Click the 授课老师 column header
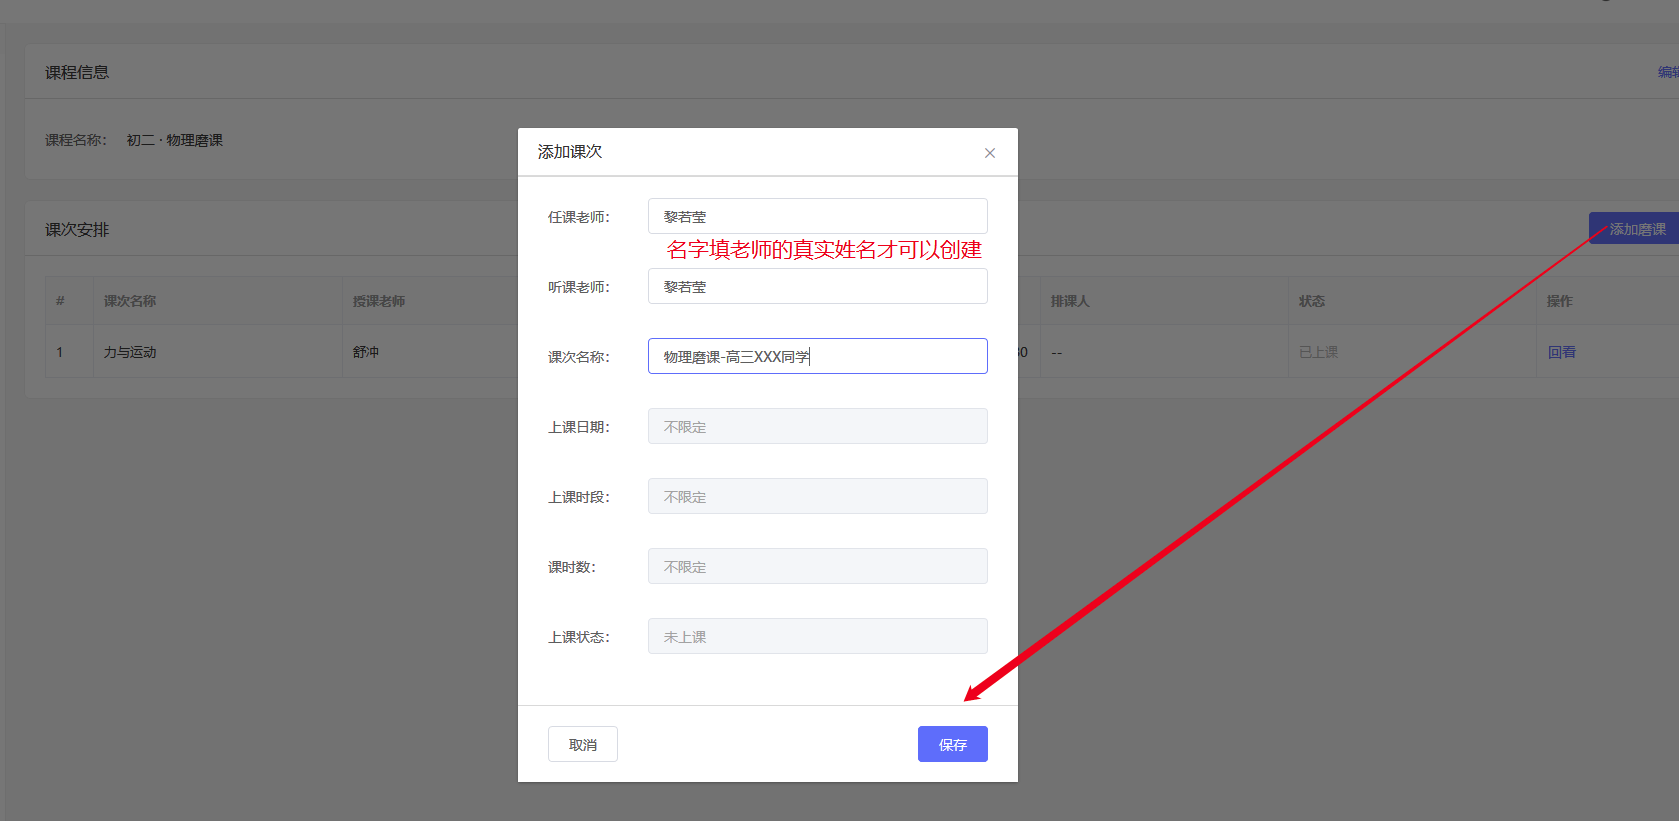 (379, 301)
